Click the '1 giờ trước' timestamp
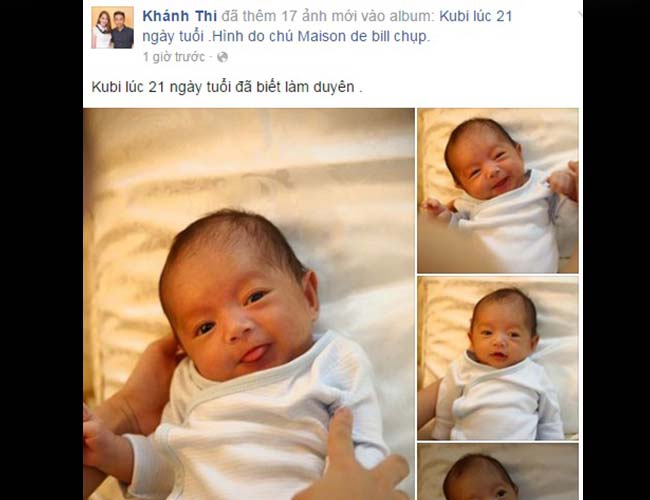Image resolution: width=650 pixels, height=500 pixels. point(173,57)
